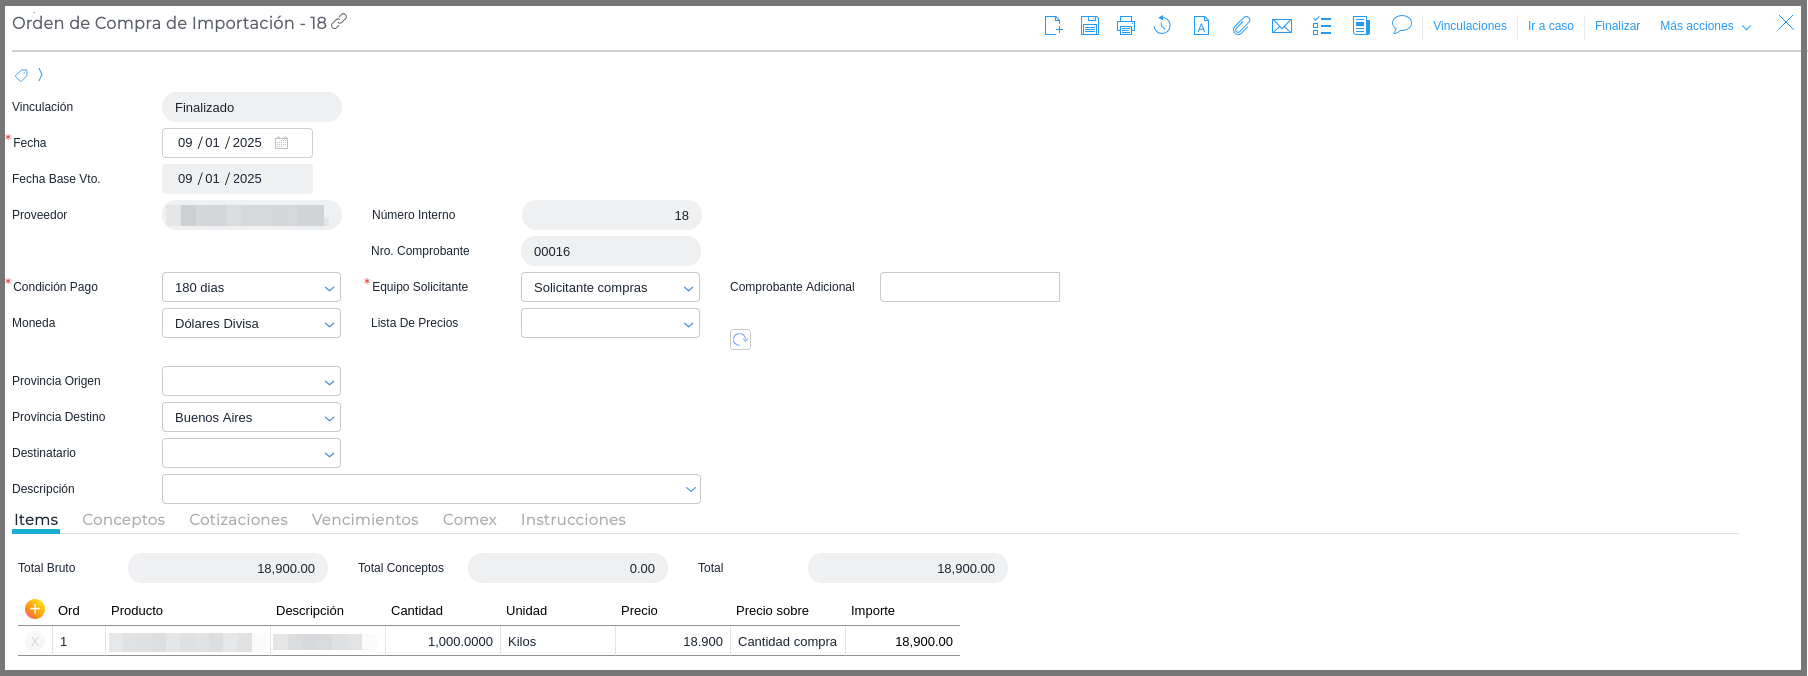This screenshot has width=1808, height=676.
Task: Save the order with the floppy disk icon
Action: pyautogui.click(x=1090, y=26)
